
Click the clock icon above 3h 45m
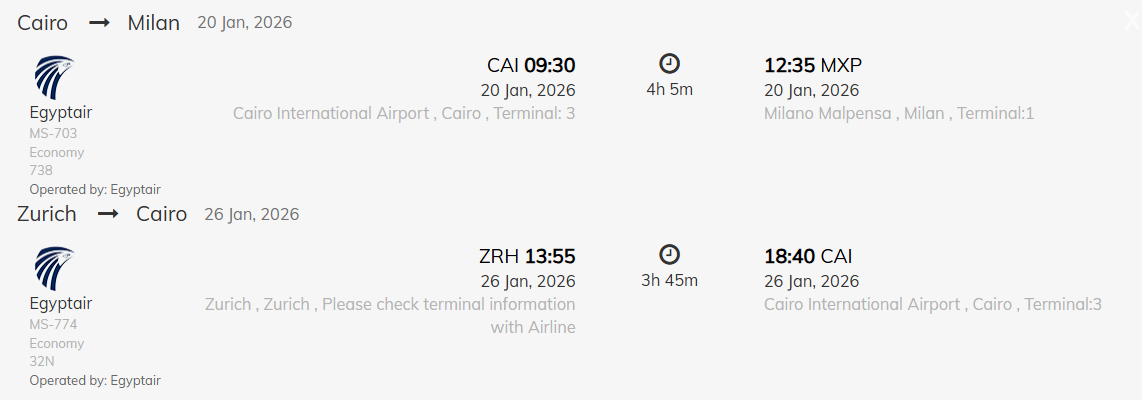click(x=669, y=255)
